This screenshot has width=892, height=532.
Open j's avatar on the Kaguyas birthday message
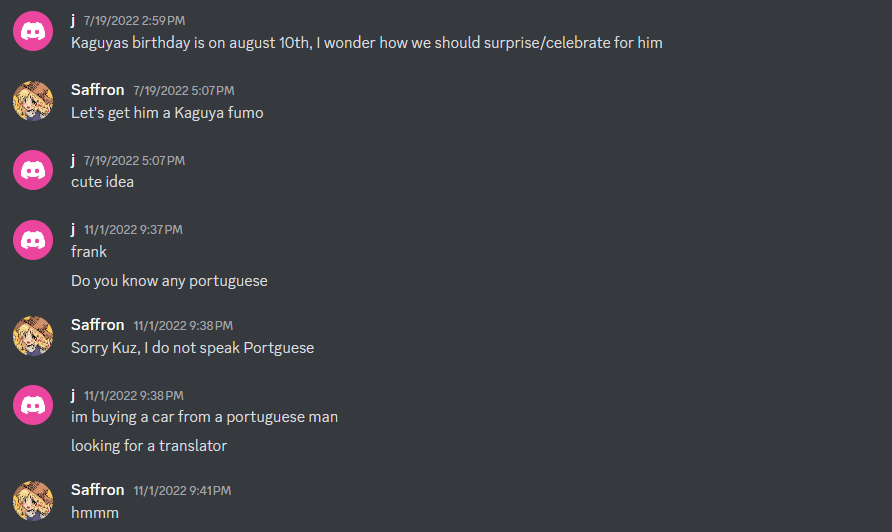pyautogui.click(x=33, y=31)
